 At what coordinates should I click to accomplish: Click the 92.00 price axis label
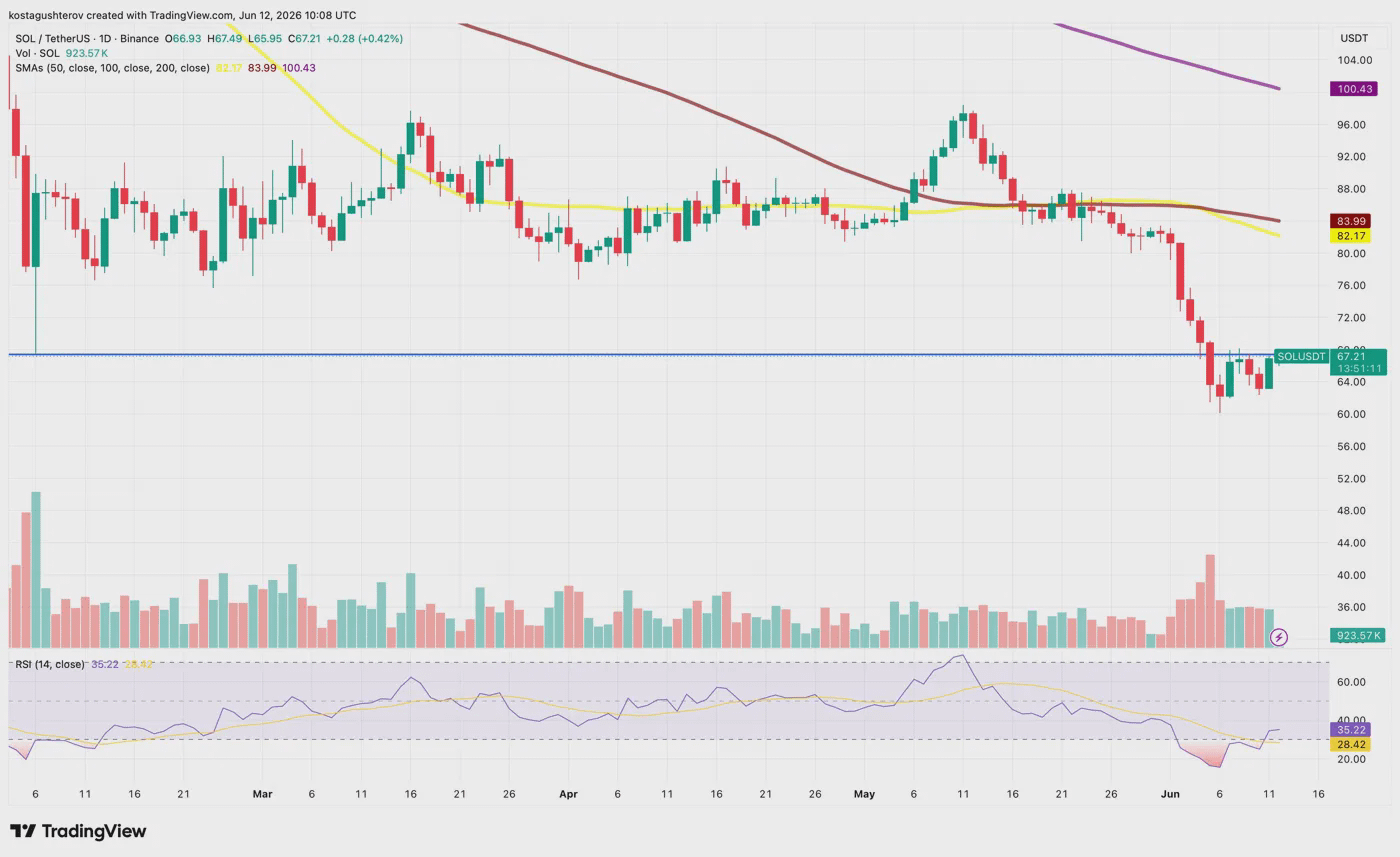click(x=1351, y=157)
